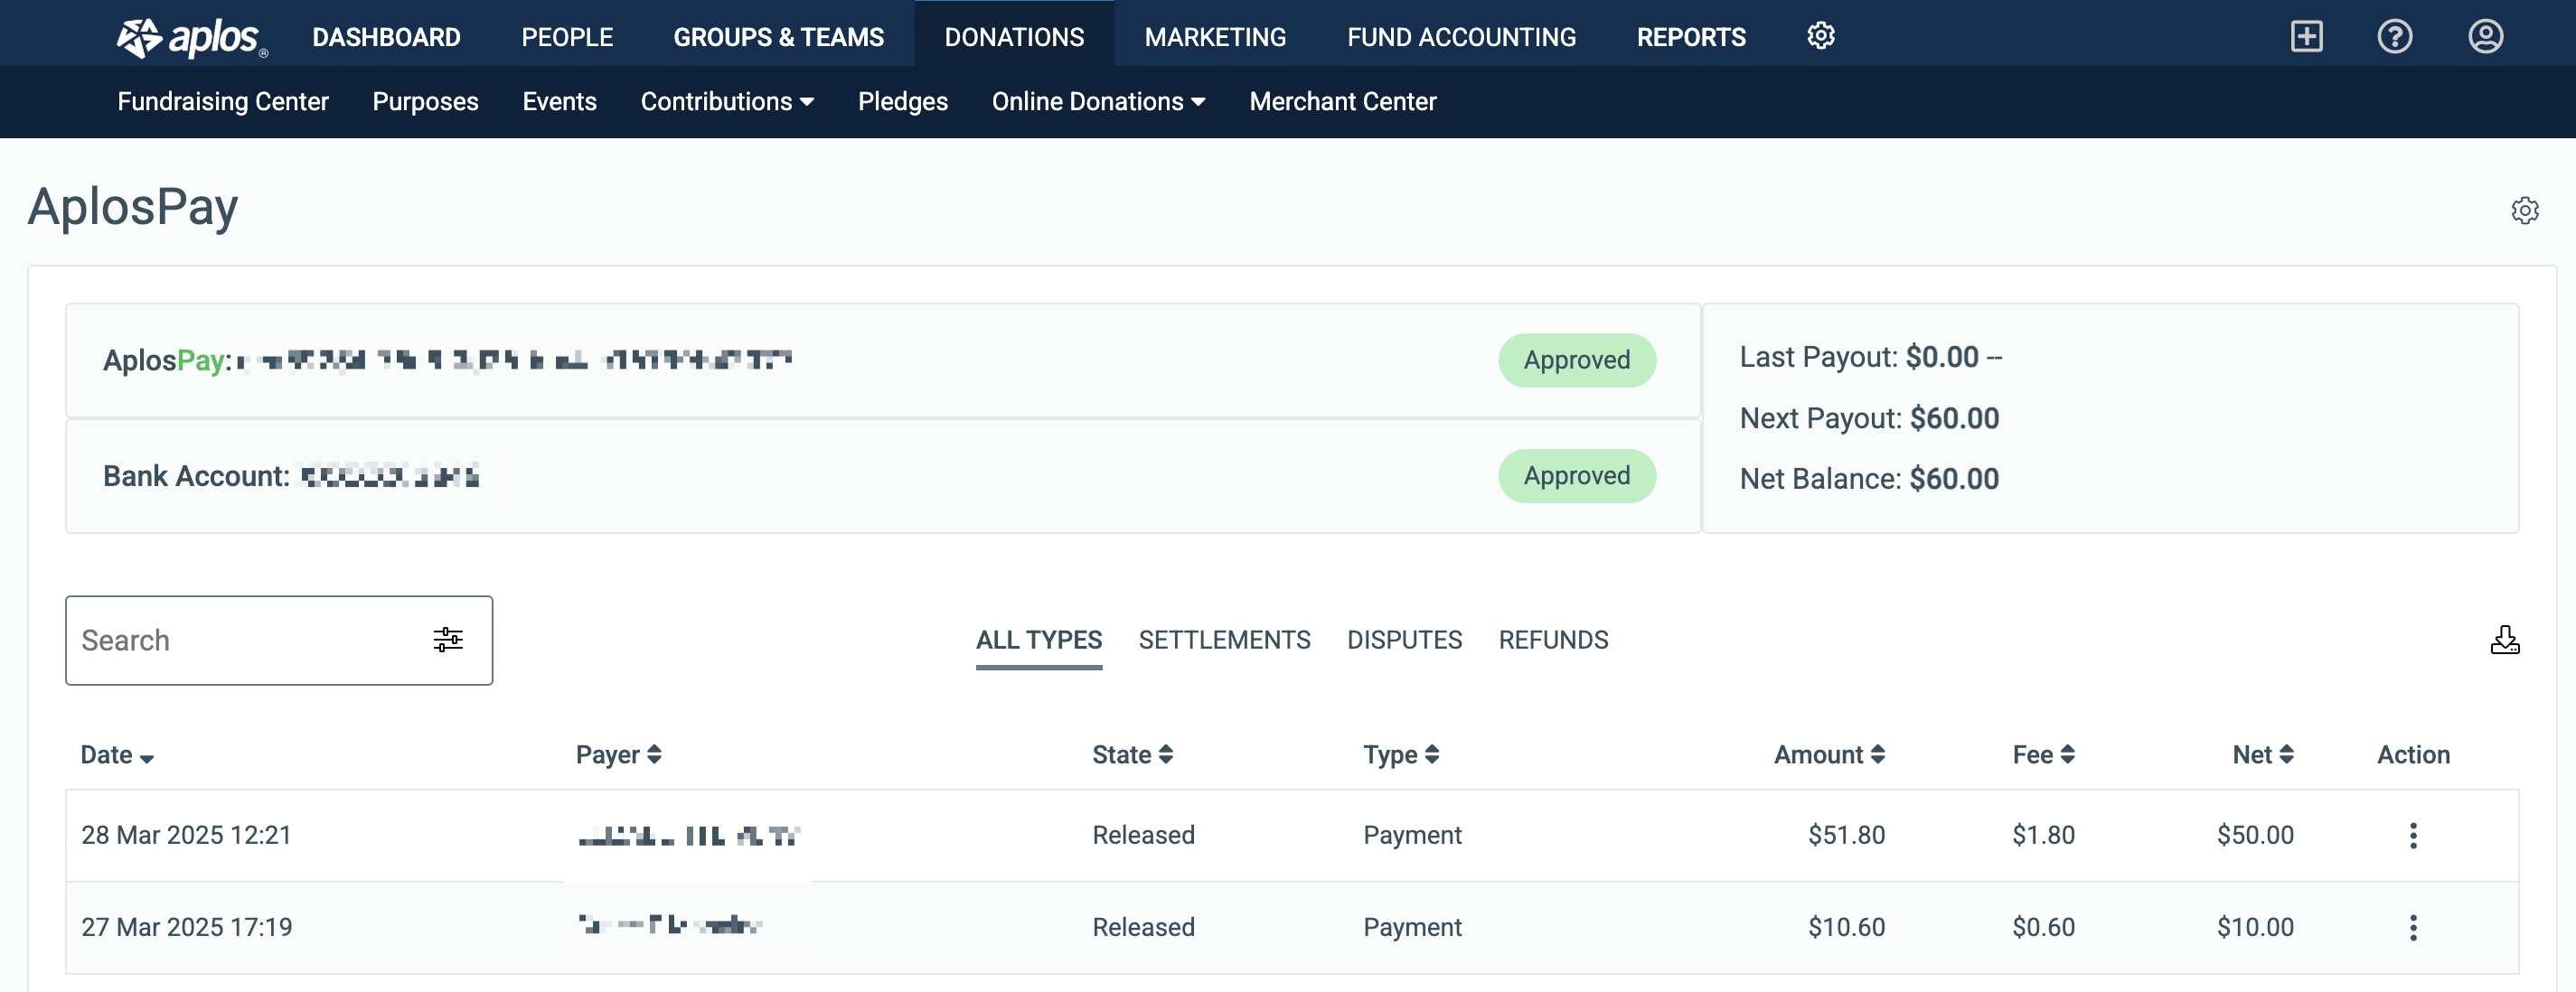The width and height of the screenshot is (2576, 992).
Task: Open the settings gear in top navigation
Action: [1821, 36]
